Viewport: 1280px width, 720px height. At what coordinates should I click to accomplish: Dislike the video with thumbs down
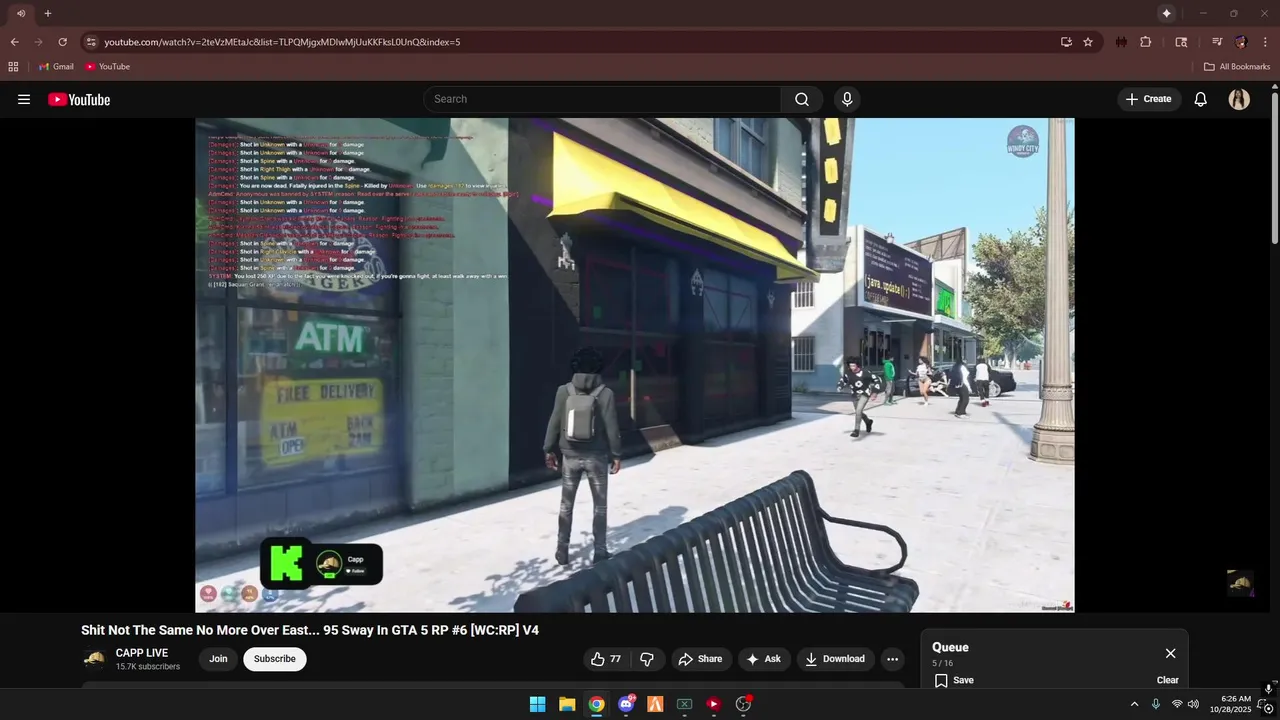[647, 659]
